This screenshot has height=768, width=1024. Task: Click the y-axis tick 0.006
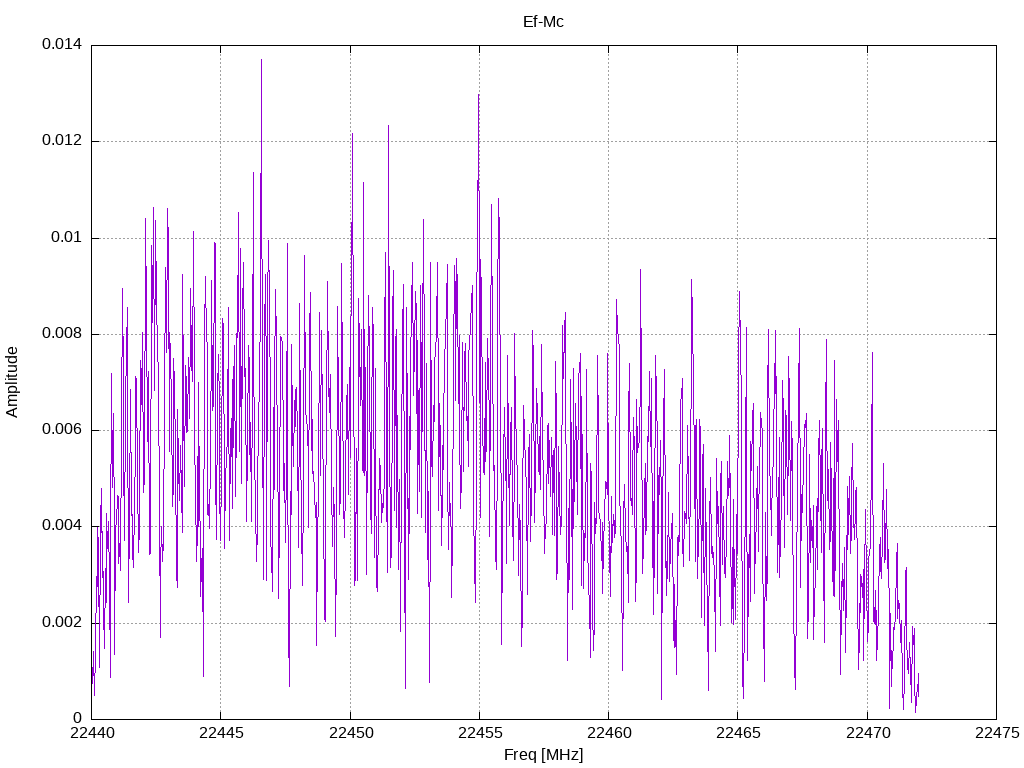coord(62,429)
